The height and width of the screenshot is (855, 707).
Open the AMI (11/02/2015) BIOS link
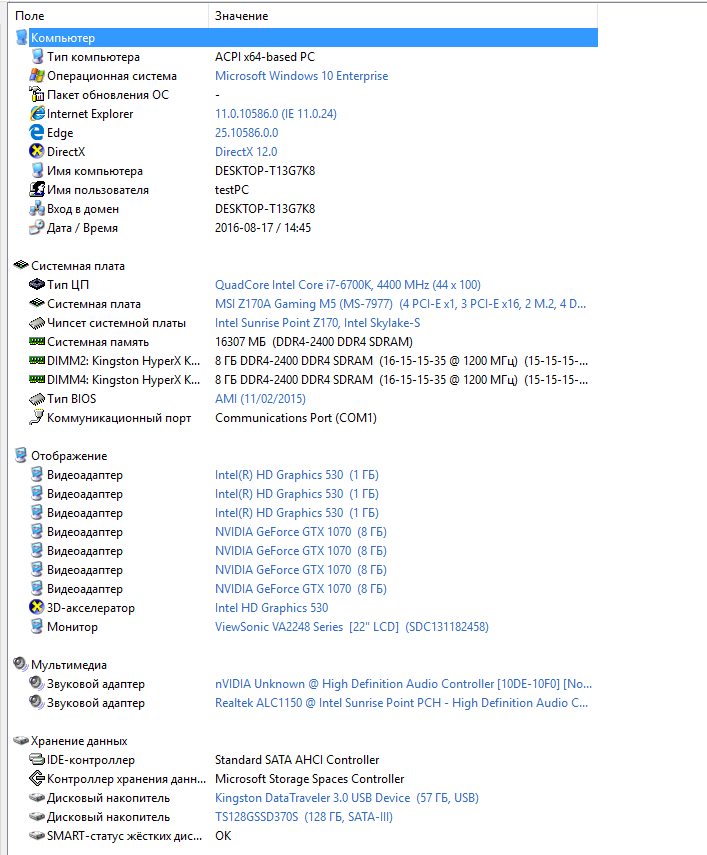pyautogui.click(x=260, y=399)
